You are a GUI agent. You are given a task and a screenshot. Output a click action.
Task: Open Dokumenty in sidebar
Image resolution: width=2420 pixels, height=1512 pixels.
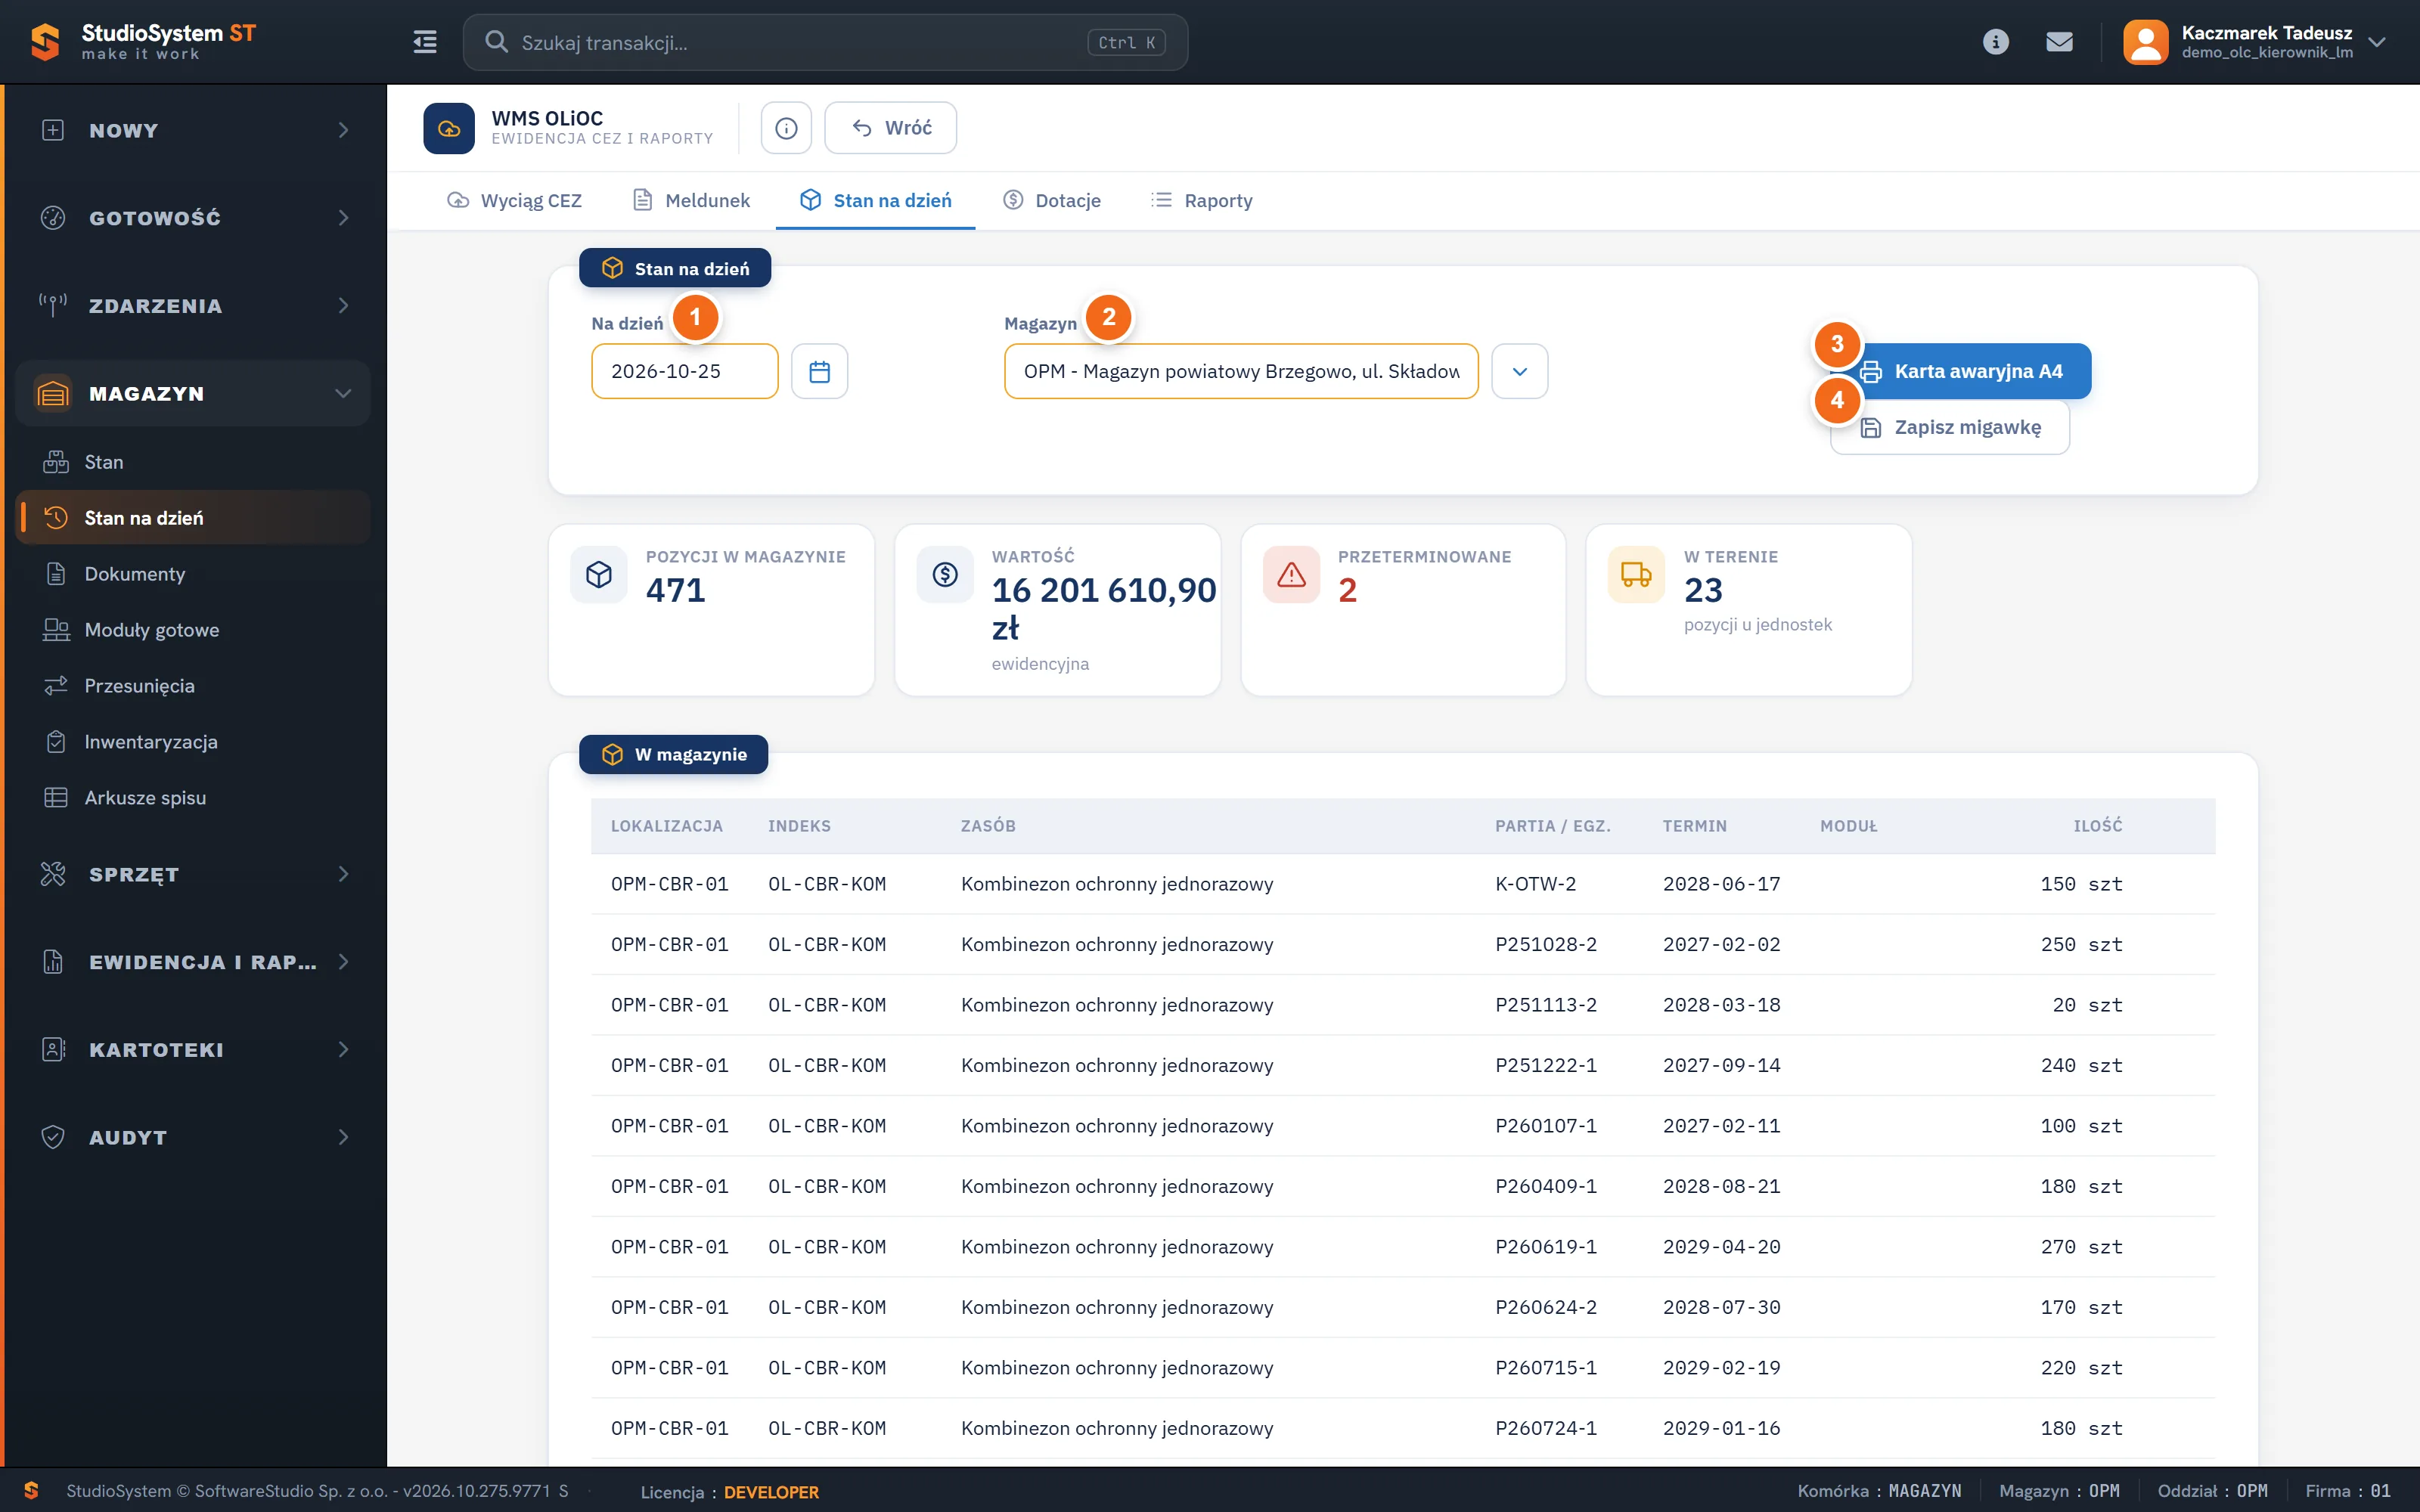click(x=193, y=574)
